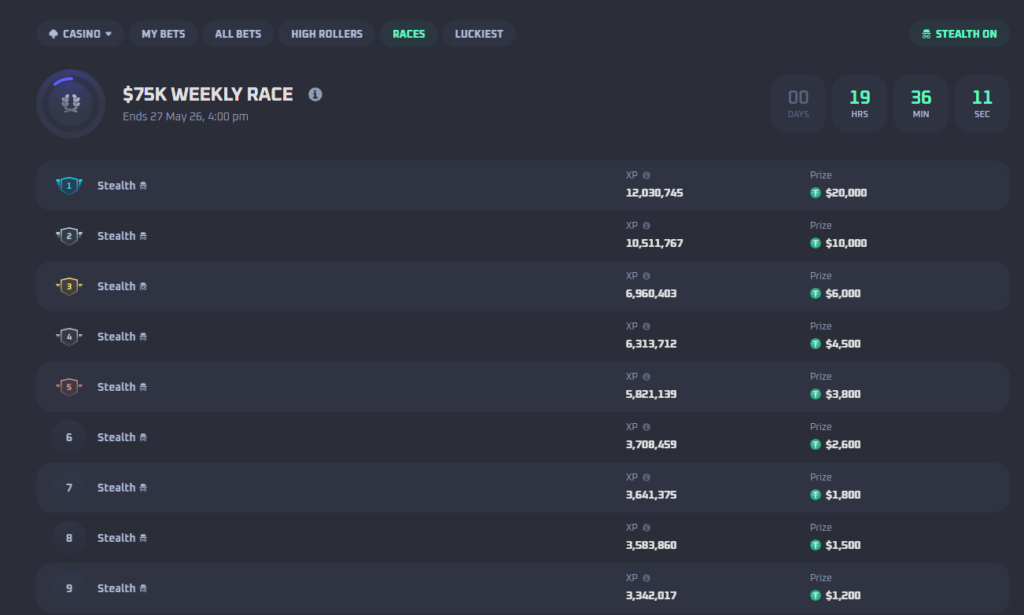Click XP info icon for 6,313,712 row

[x=647, y=326]
